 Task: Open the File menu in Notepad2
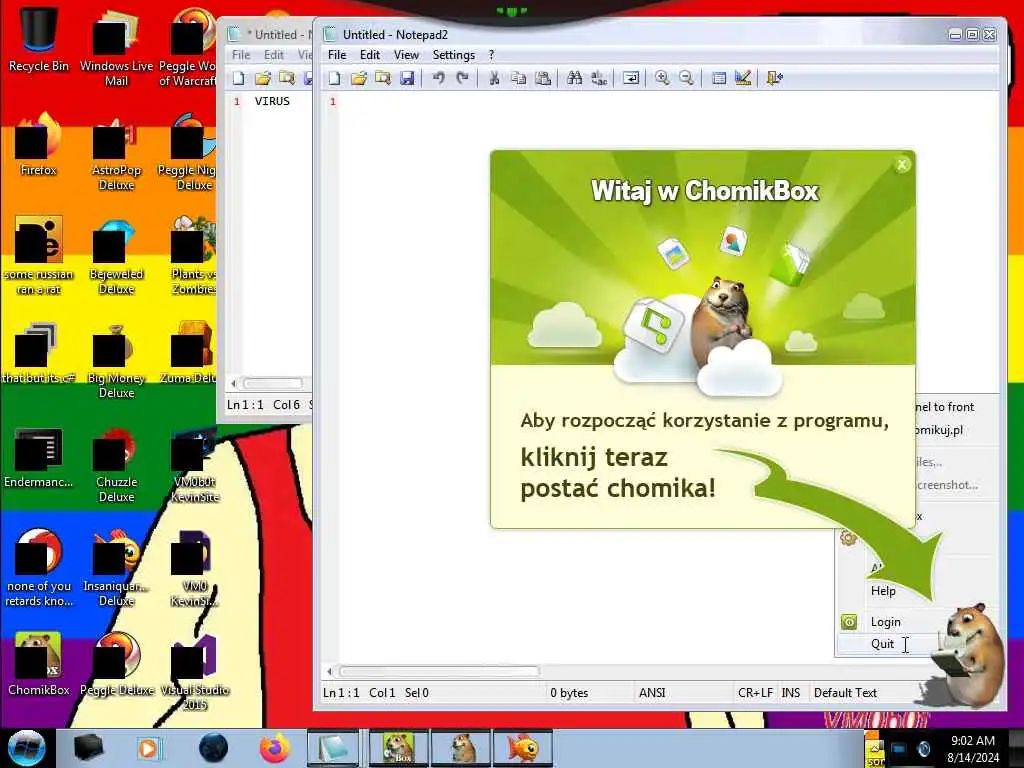click(337, 55)
